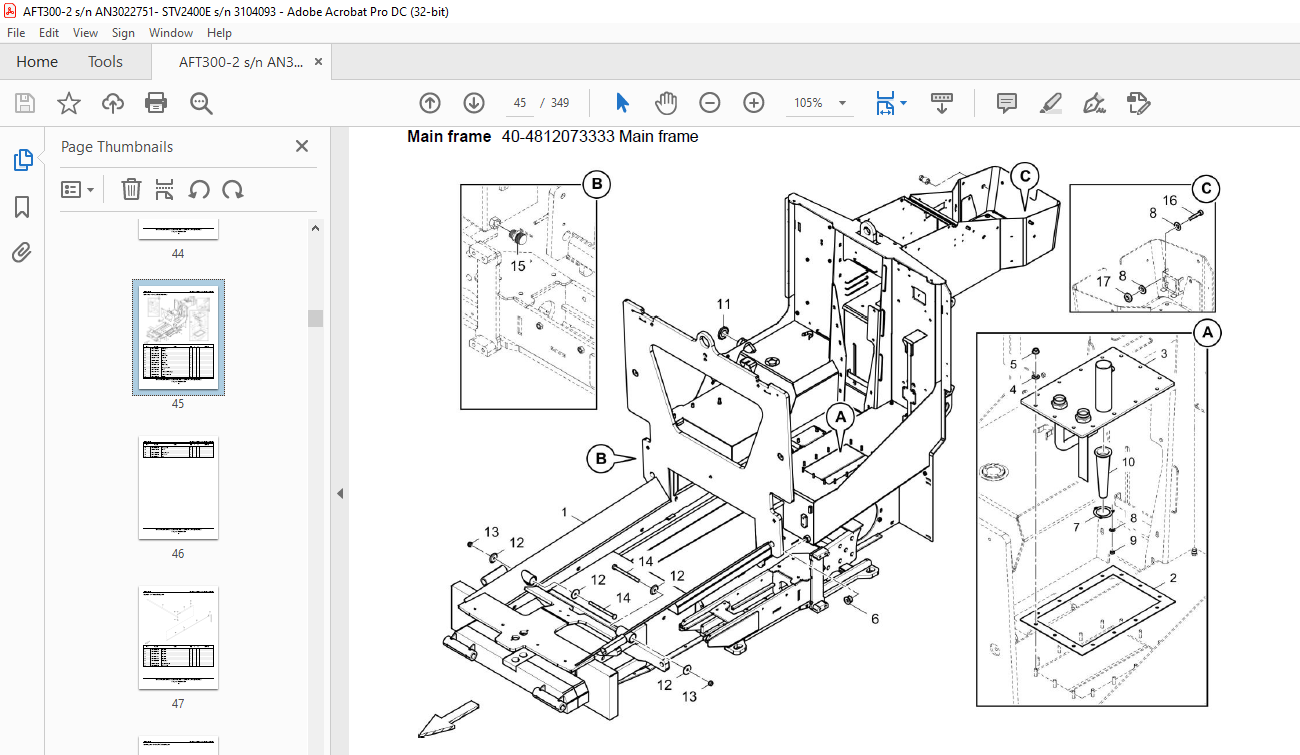Switch to the Tools tab
This screenshot has width=1300, height=755.
[105, 62]
